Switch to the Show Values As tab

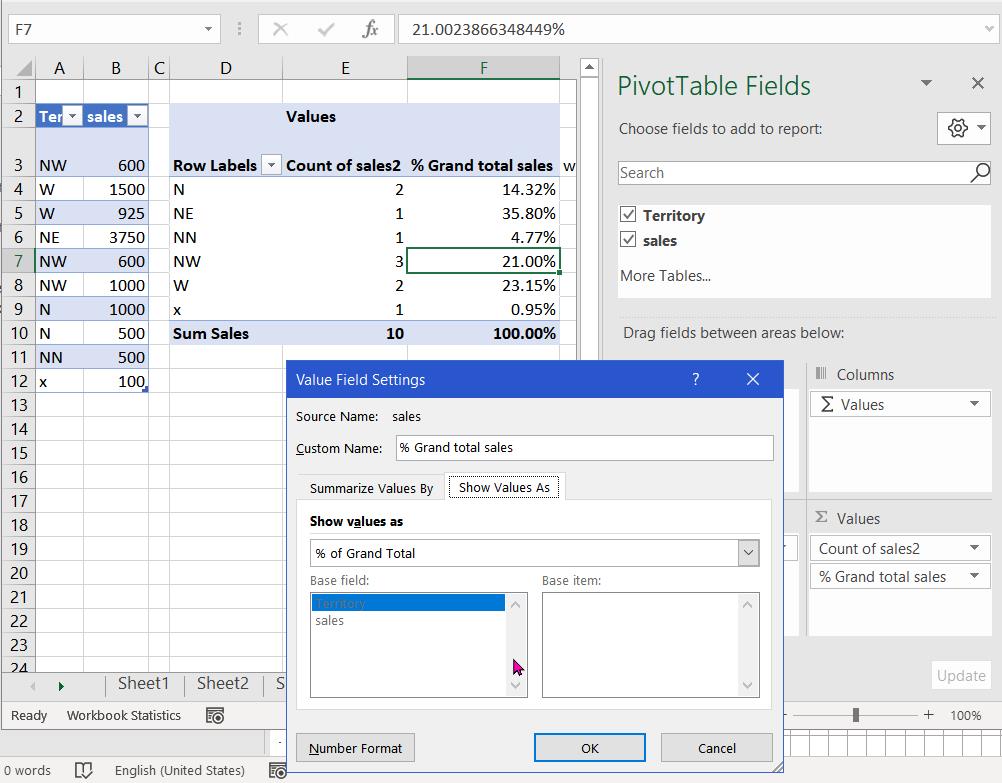[x=504, y=487]
